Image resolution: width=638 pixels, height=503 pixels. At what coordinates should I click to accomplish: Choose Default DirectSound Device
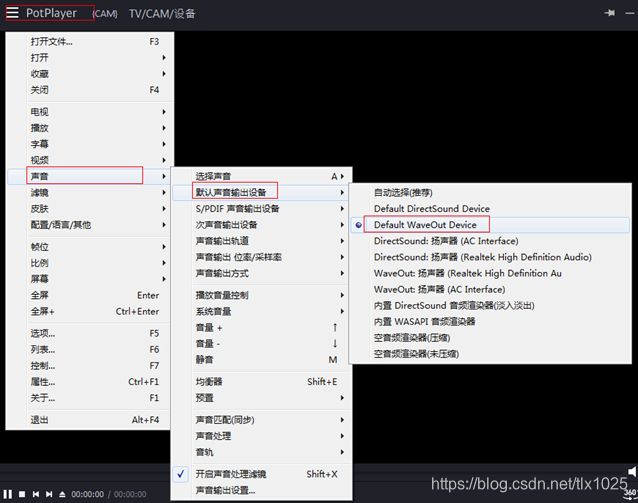point(490,209)
